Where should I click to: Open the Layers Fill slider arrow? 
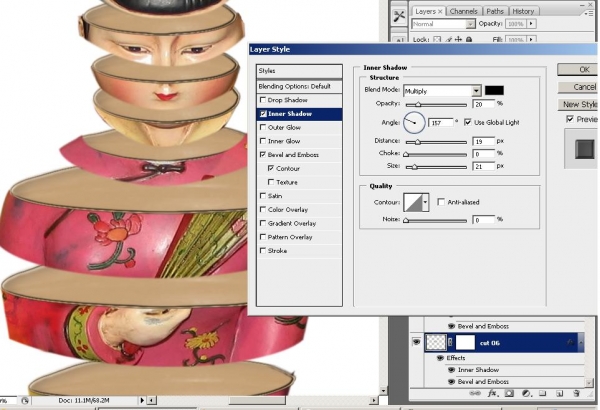[x=531, y=39]
